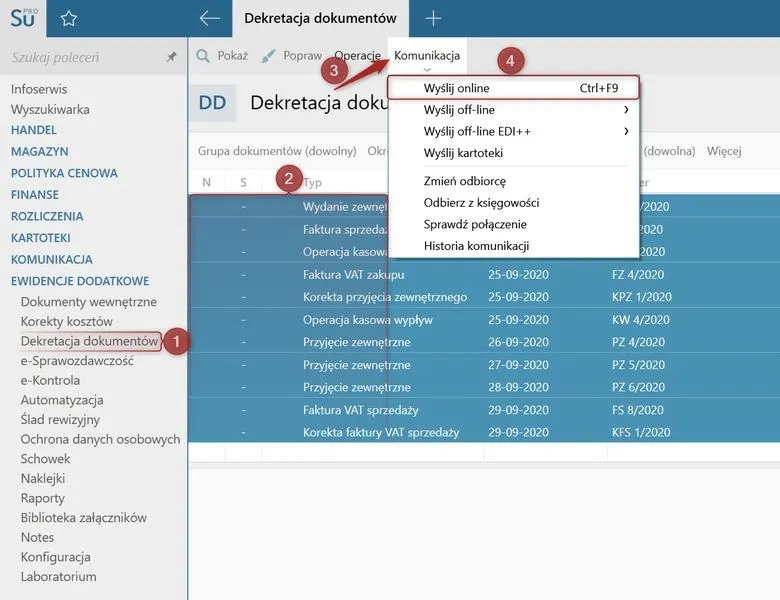
Task: Click the DD module icon badge
Action: pyautogui.click(x=212, y=103)
